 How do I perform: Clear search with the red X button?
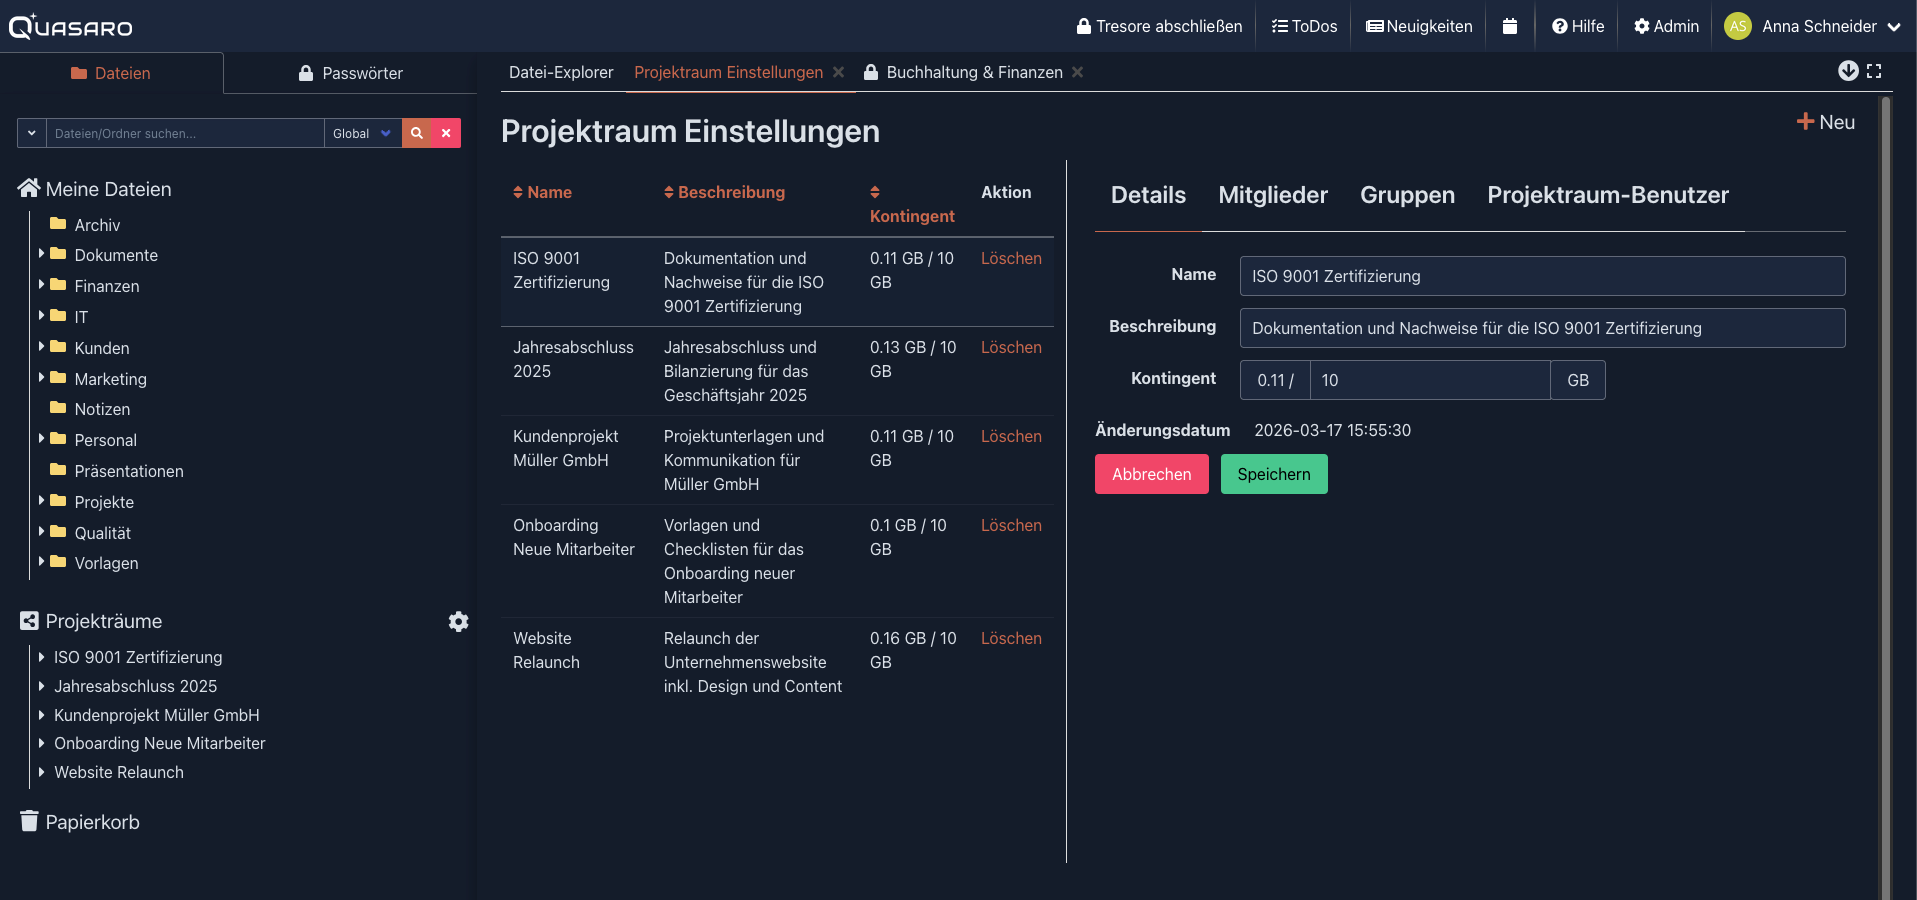[446, 133]
